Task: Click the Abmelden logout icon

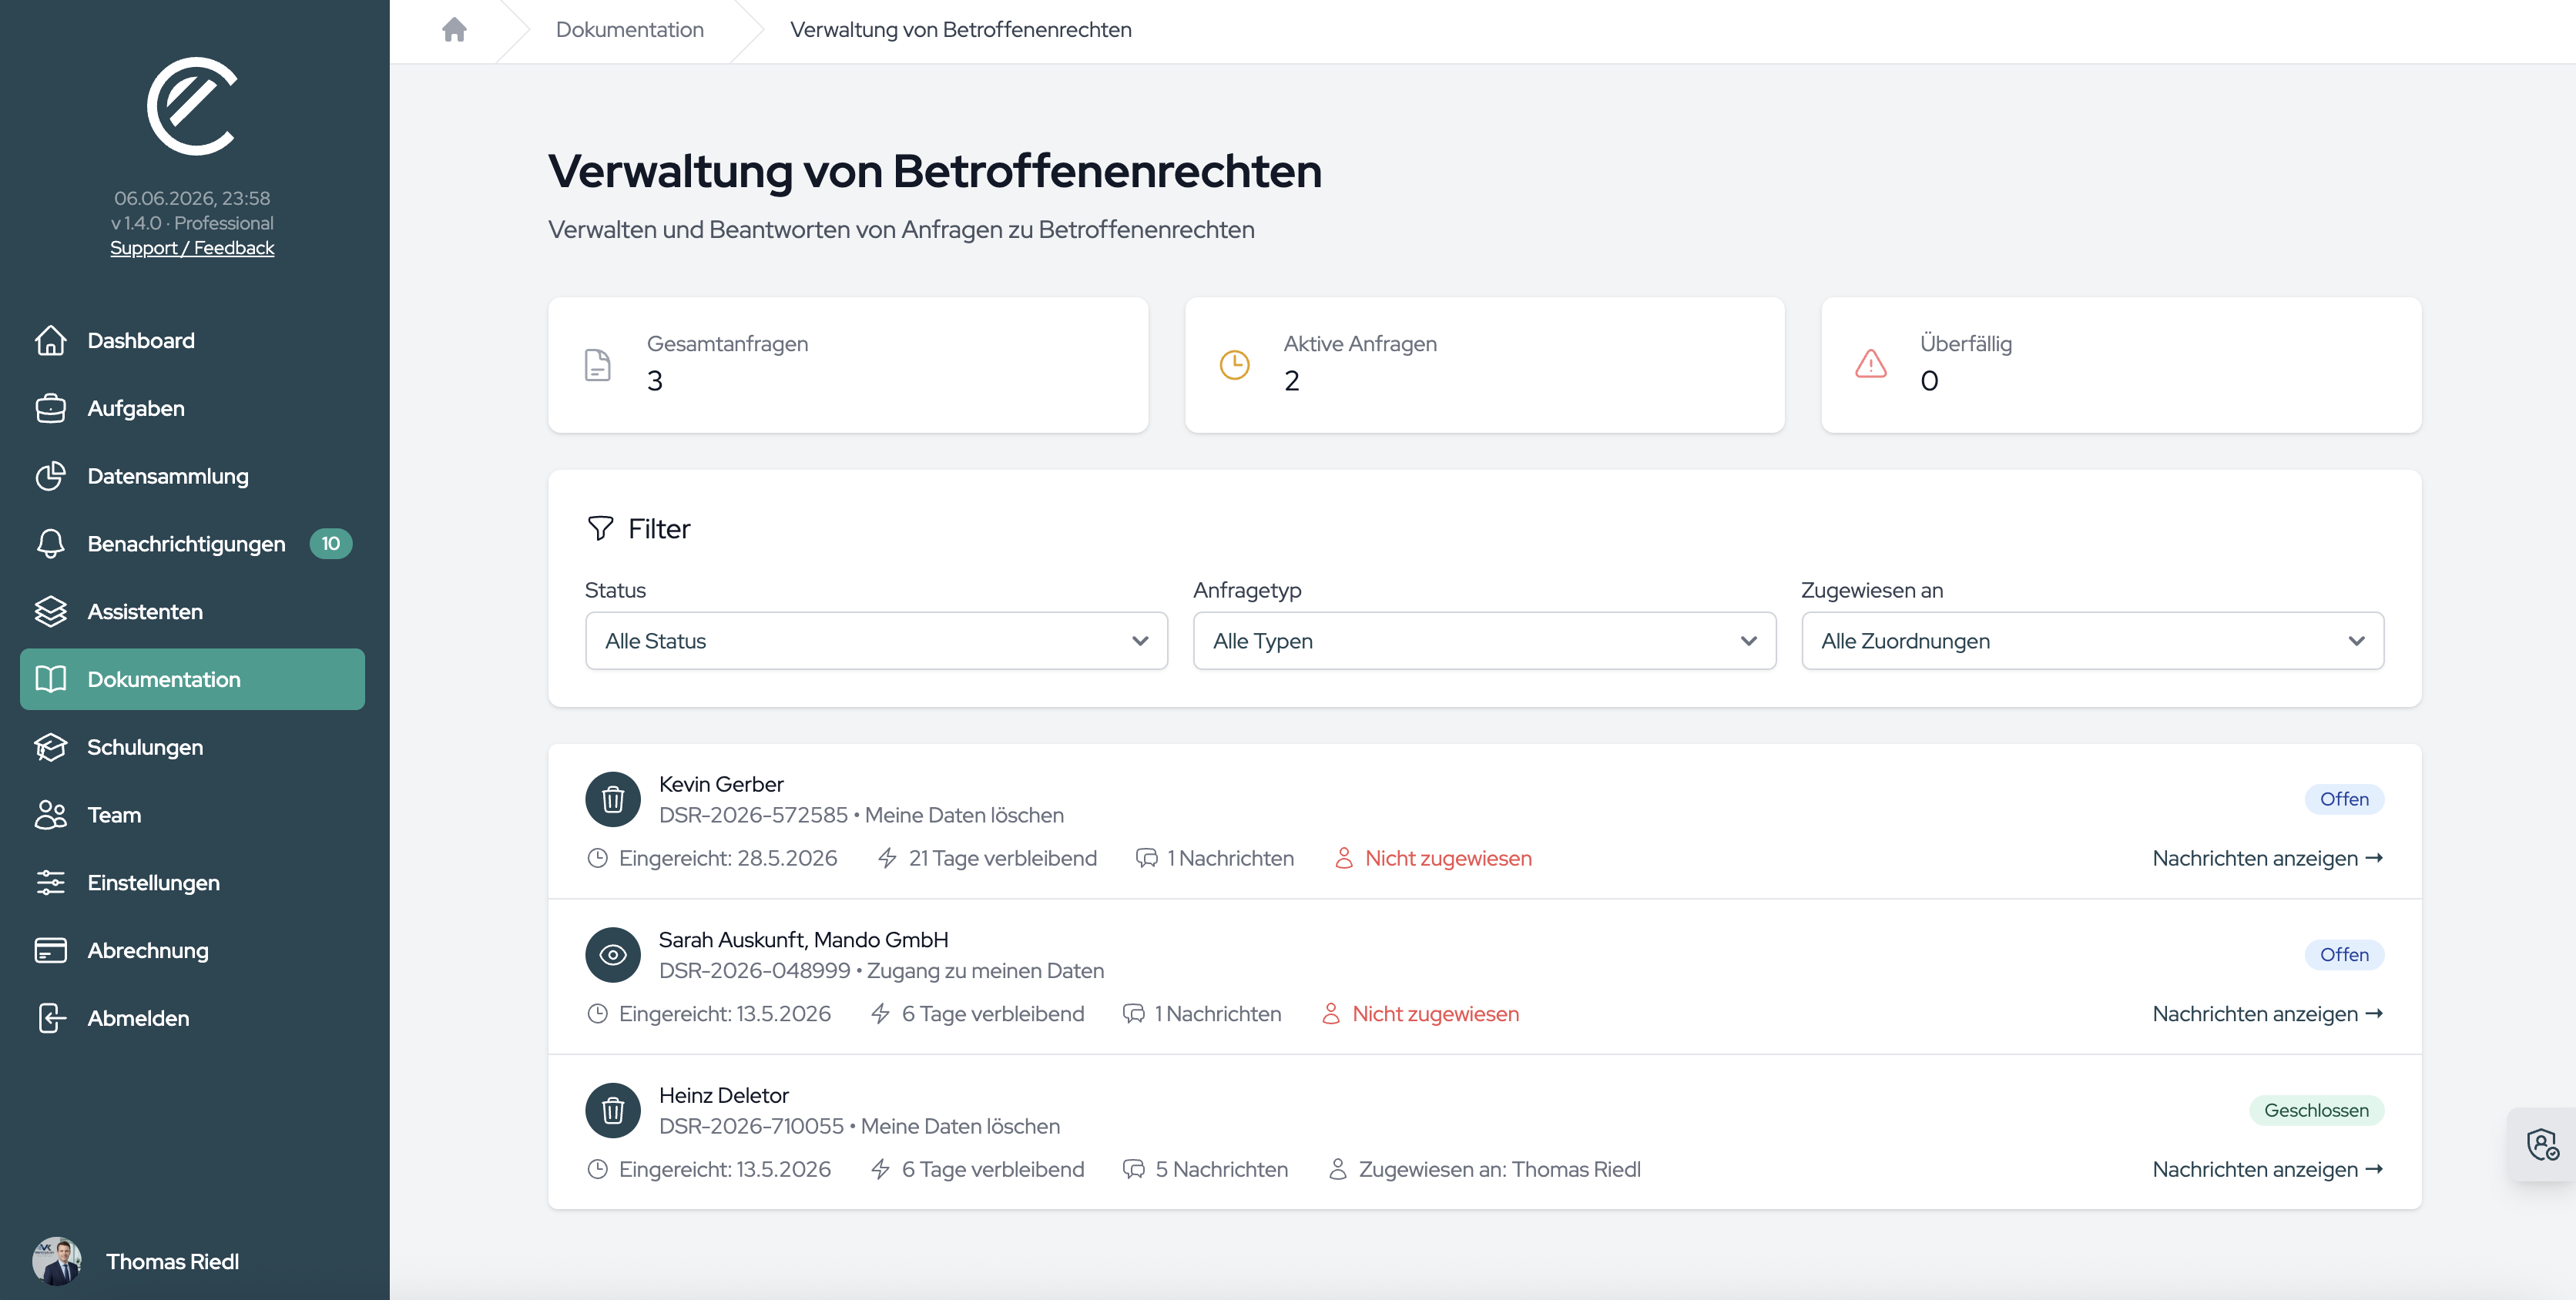Action: [x=51, y=1018]
